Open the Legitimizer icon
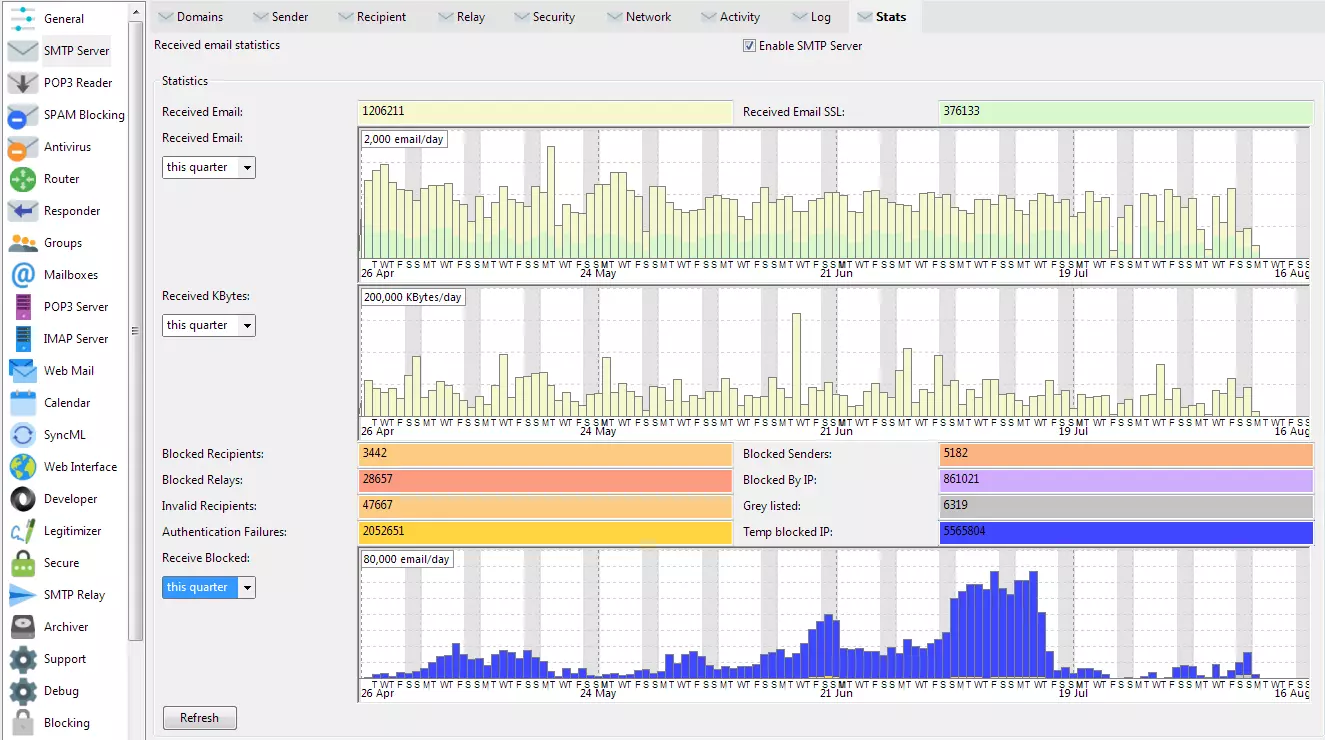 [x=22, y=531]
